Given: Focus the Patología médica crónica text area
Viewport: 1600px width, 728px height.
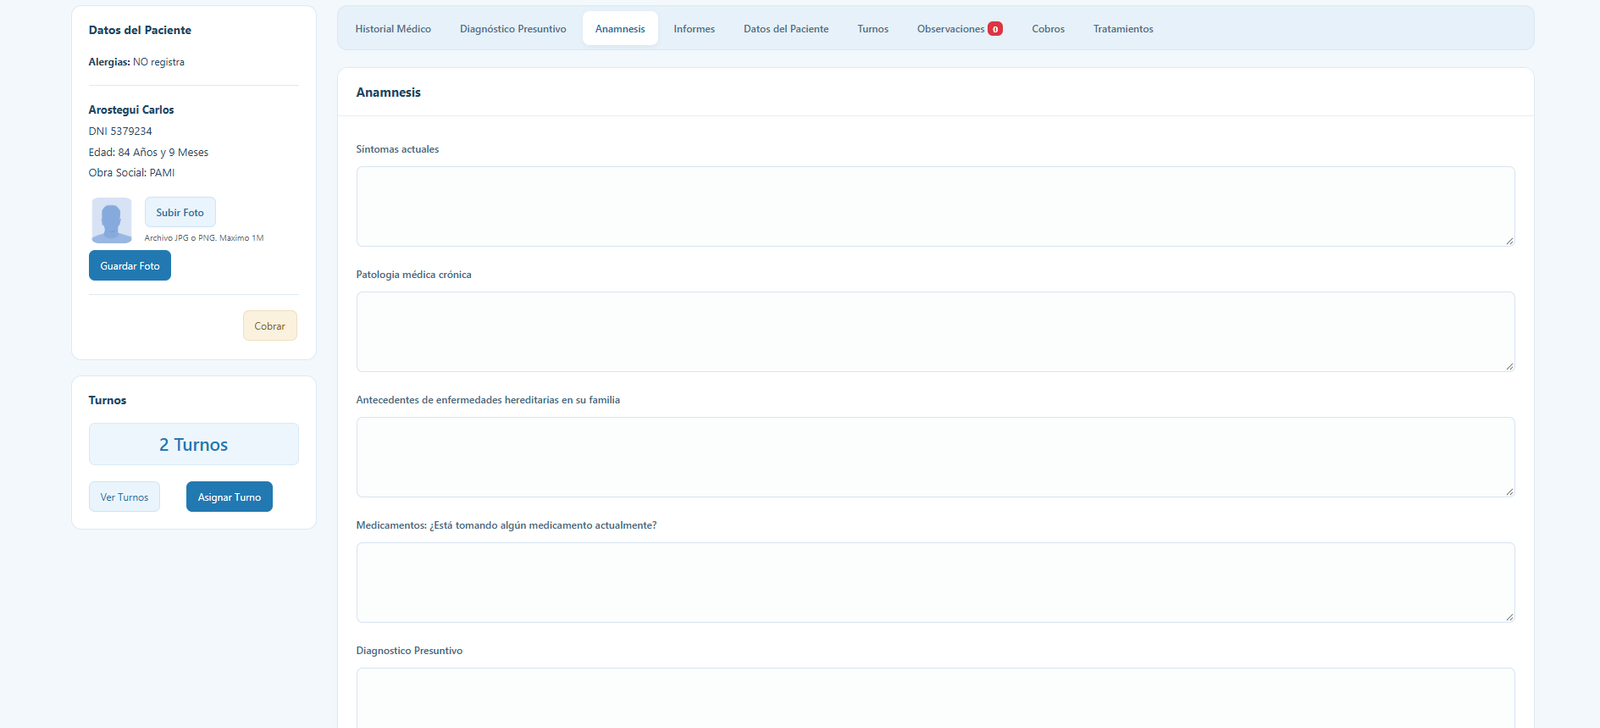Looking at the screenshot, I should point(935,332).
